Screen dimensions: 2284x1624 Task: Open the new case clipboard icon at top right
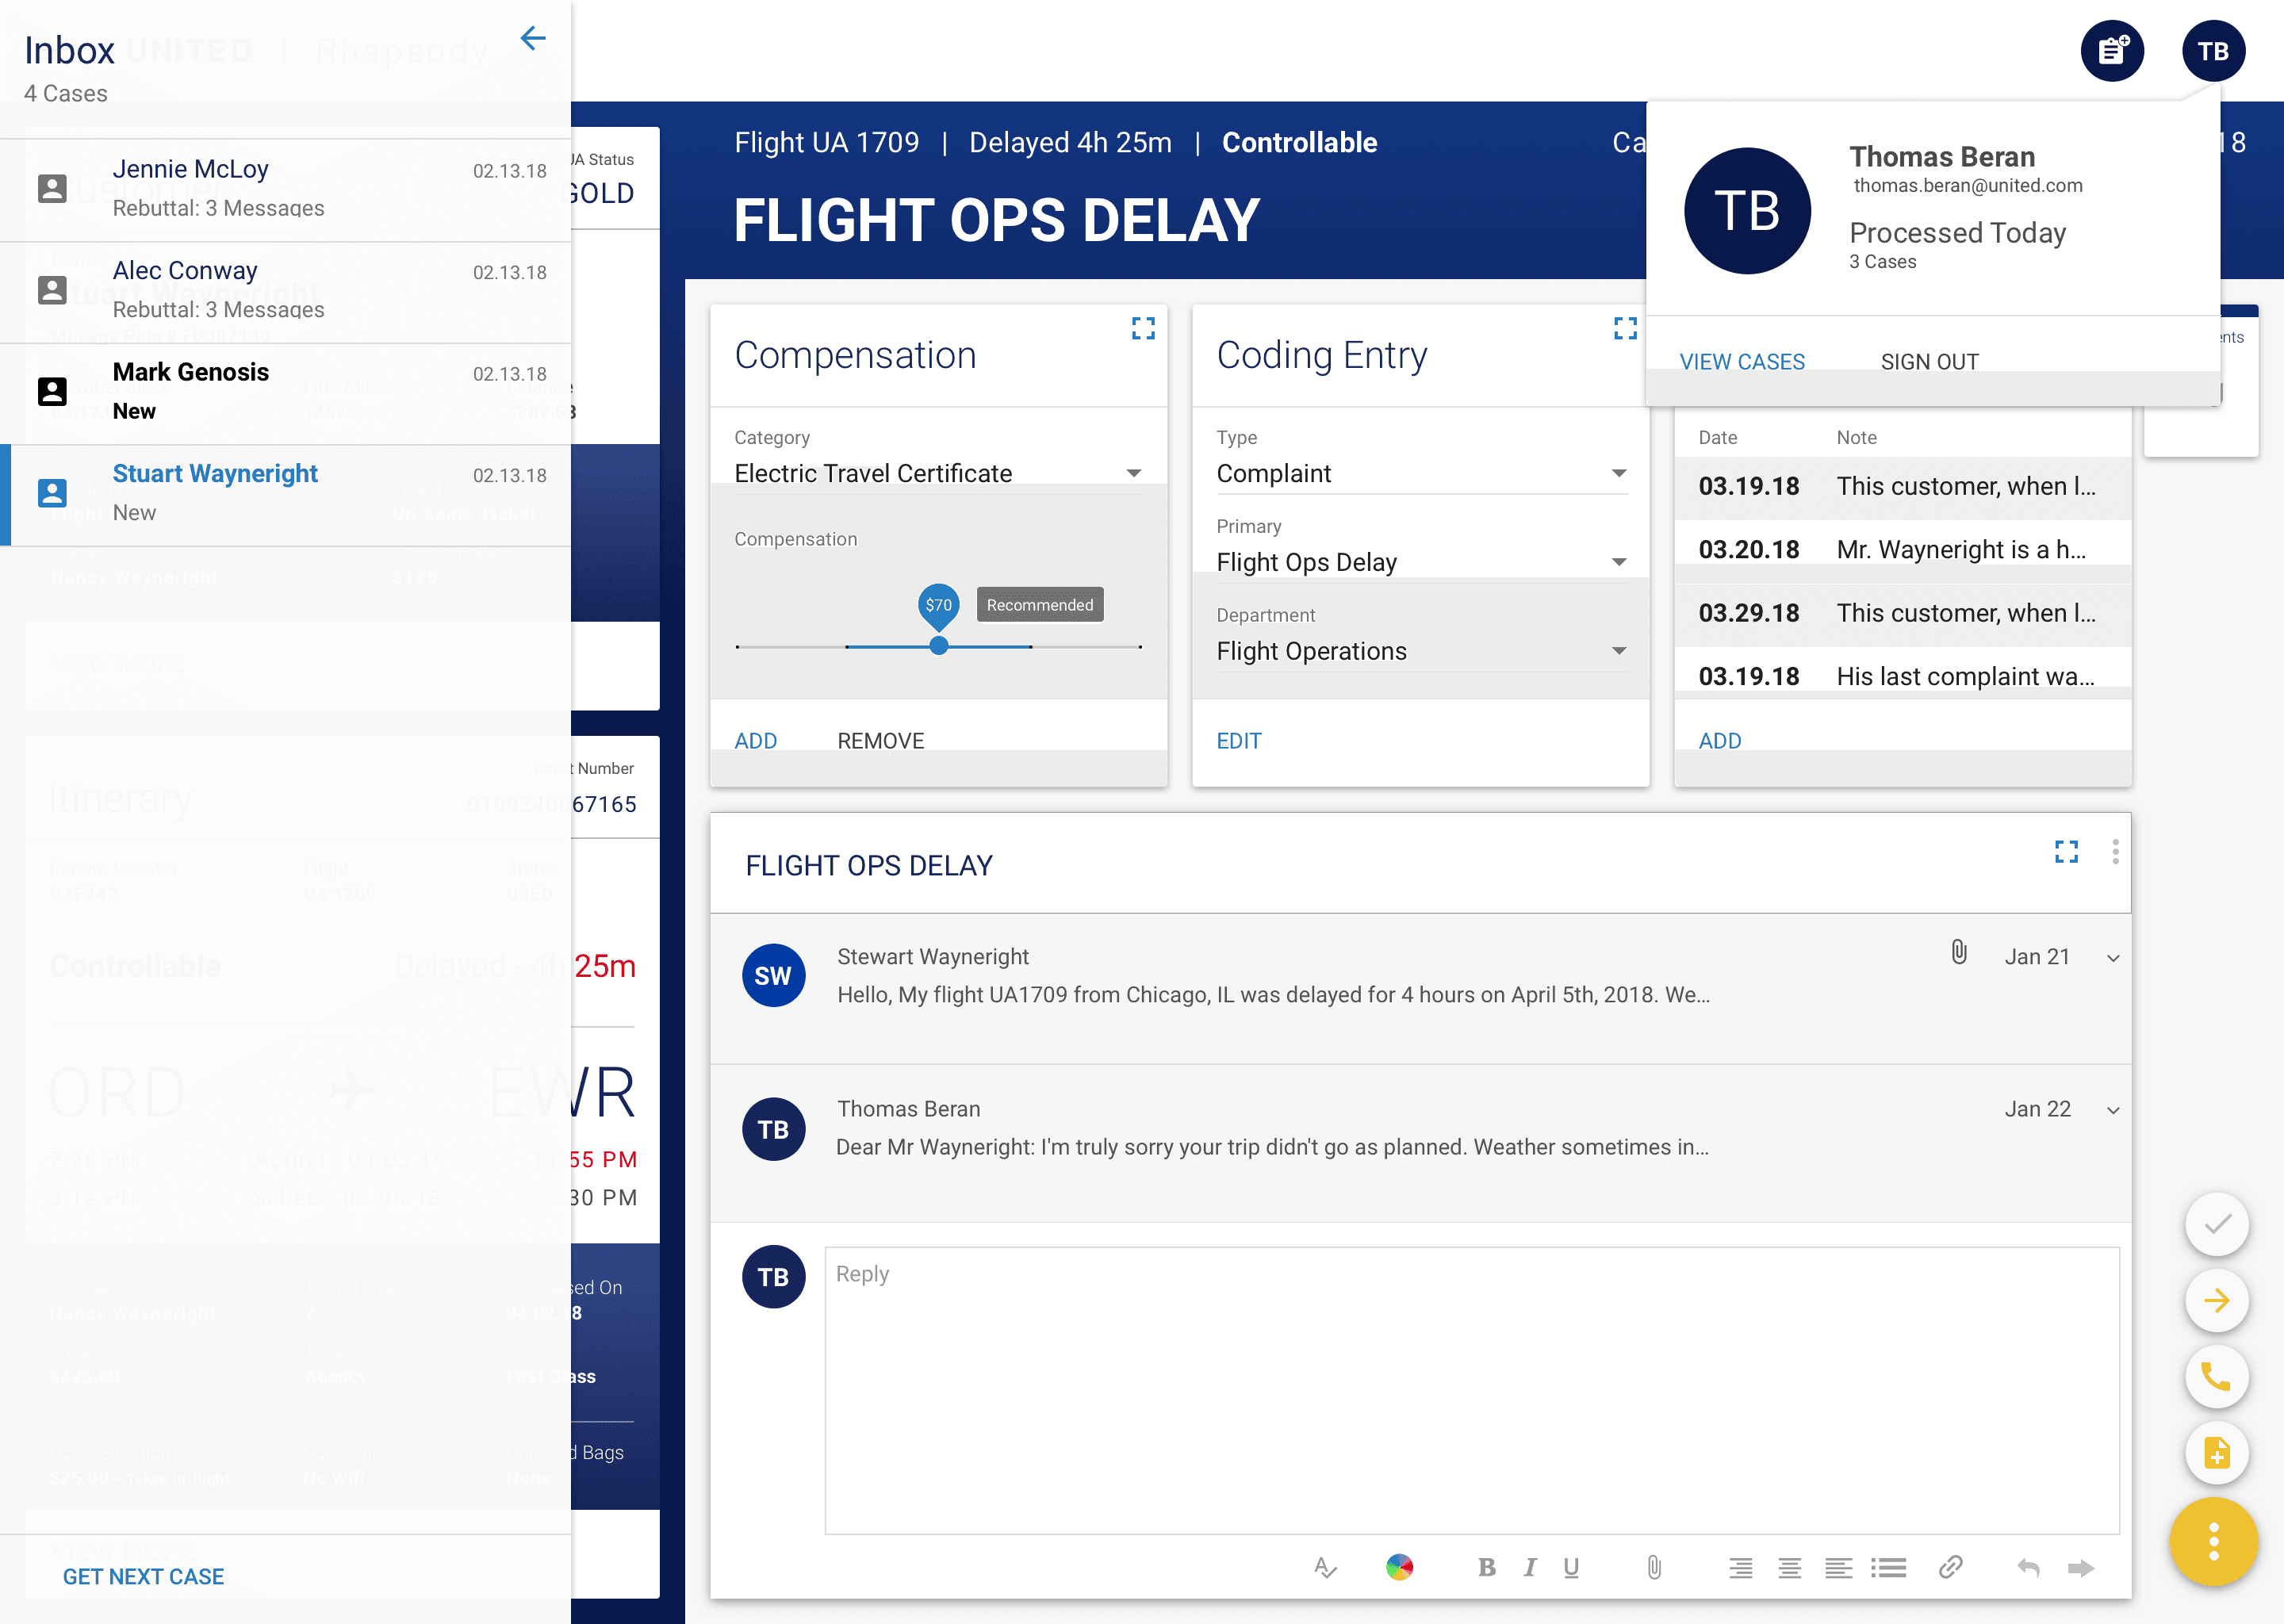coord(2112,50)
